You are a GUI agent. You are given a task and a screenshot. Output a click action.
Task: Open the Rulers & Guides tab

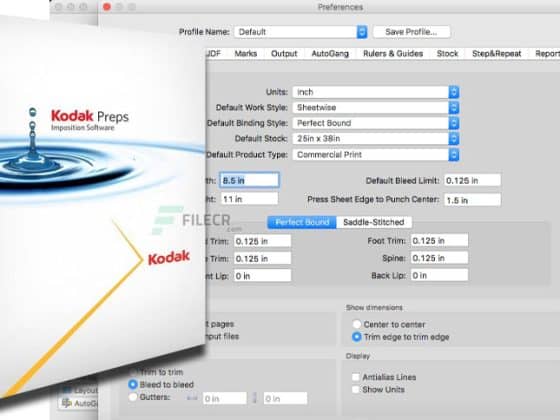(x=393, y=54)
